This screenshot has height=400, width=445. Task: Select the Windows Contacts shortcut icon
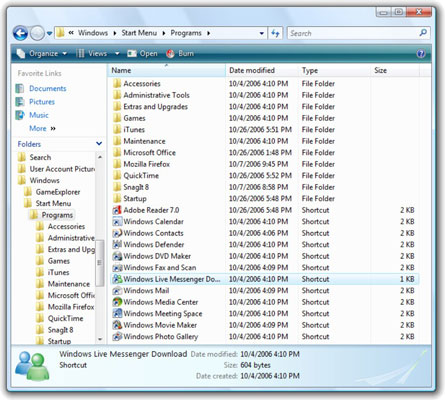coord(117,233)
